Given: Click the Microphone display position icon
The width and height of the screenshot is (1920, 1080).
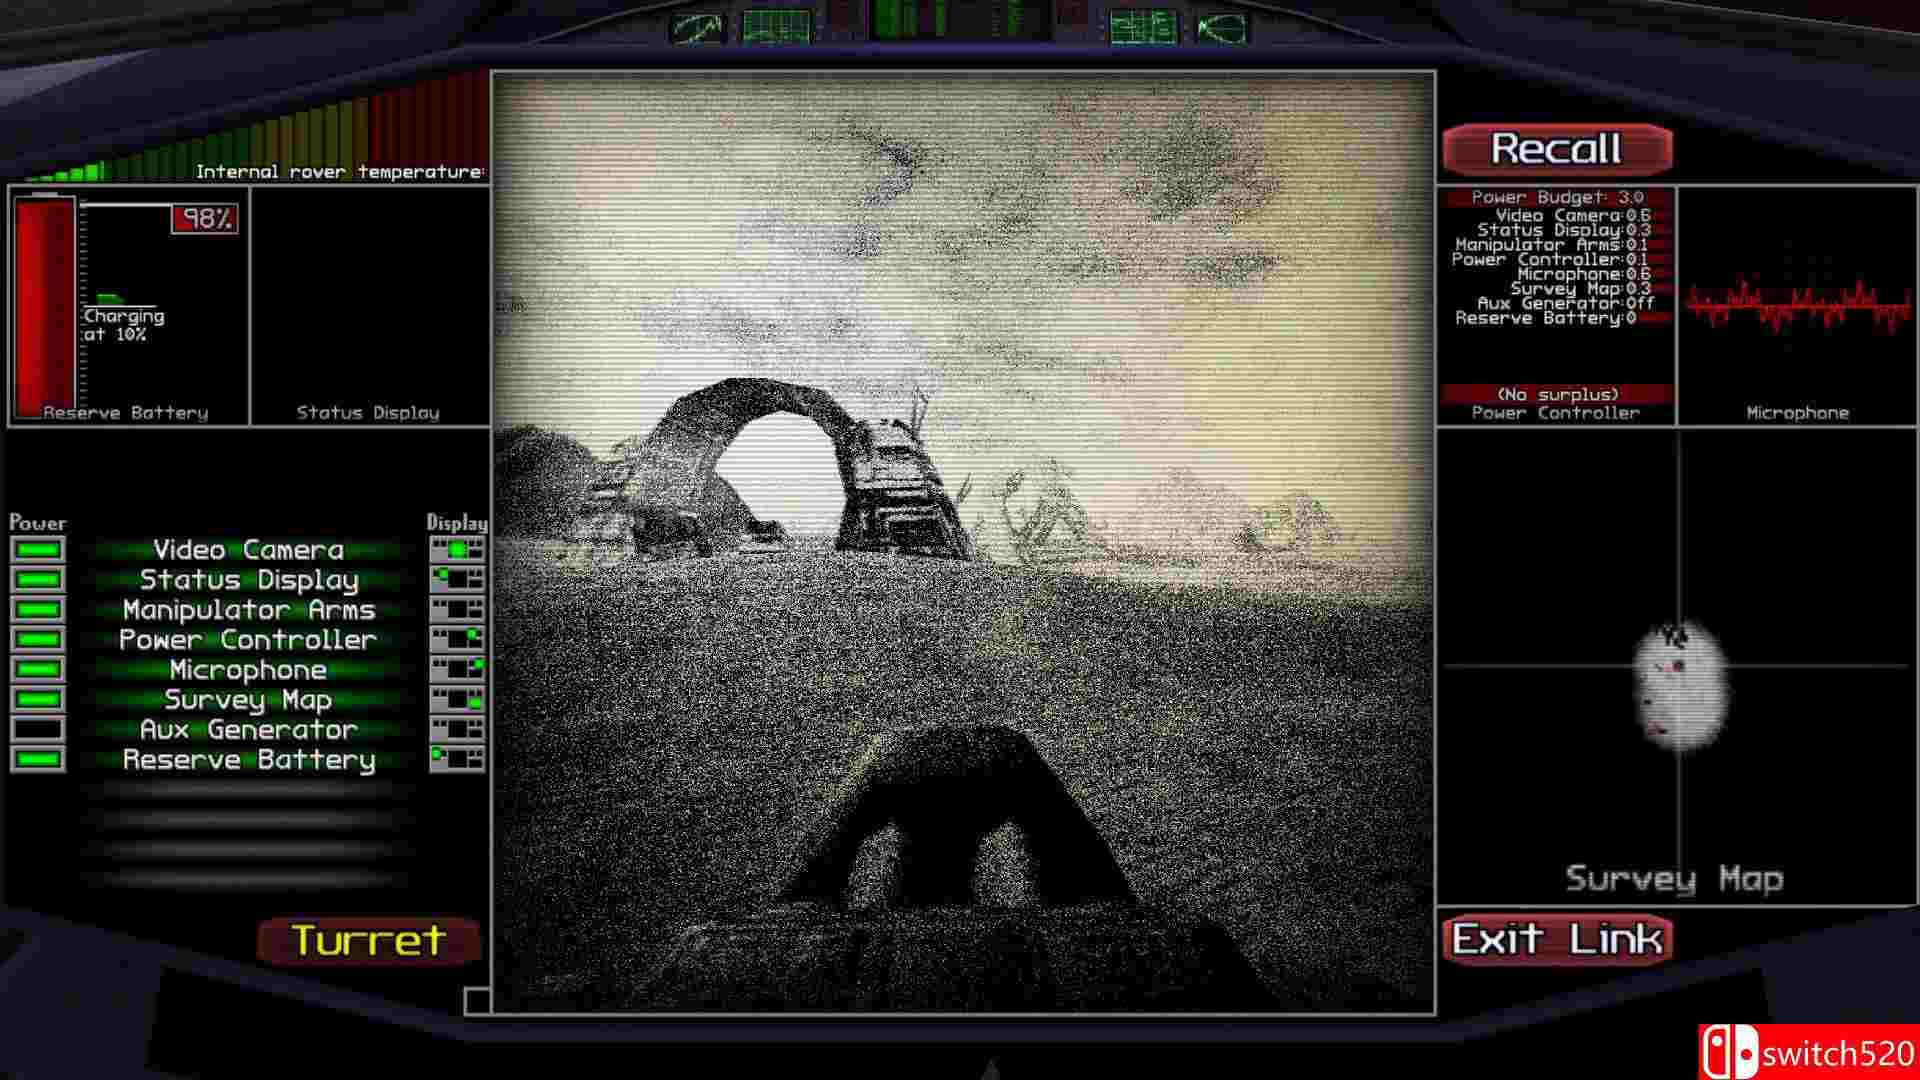Looking at the screenshot, I should (x=457, y=670).
